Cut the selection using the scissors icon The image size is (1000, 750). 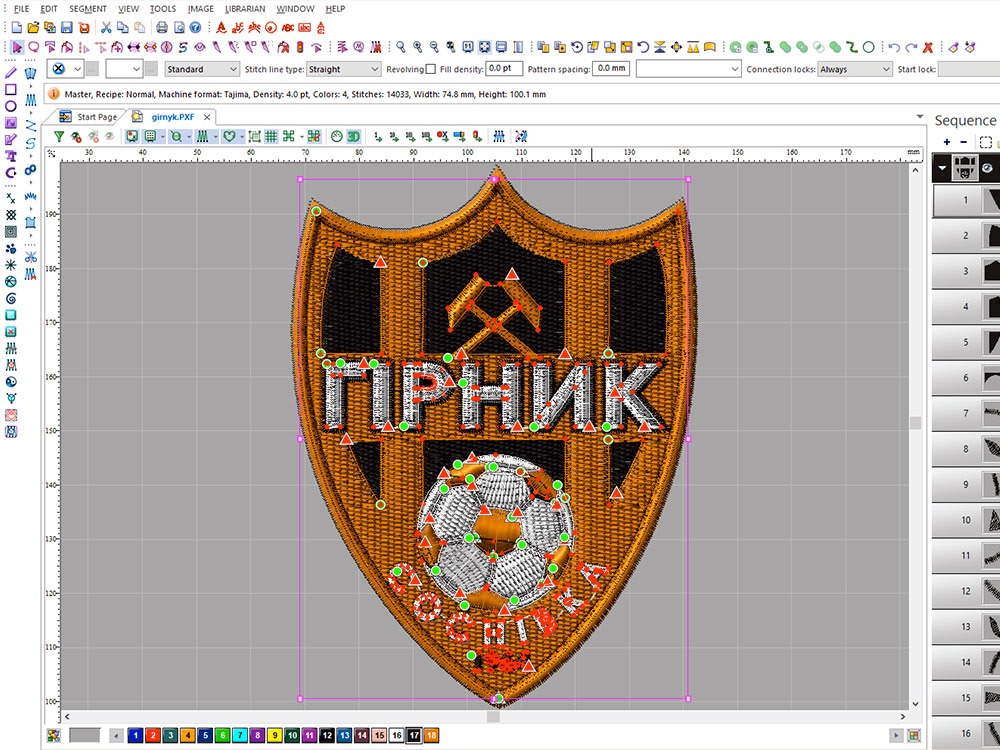pyautogui.click(x=106, y=27)
